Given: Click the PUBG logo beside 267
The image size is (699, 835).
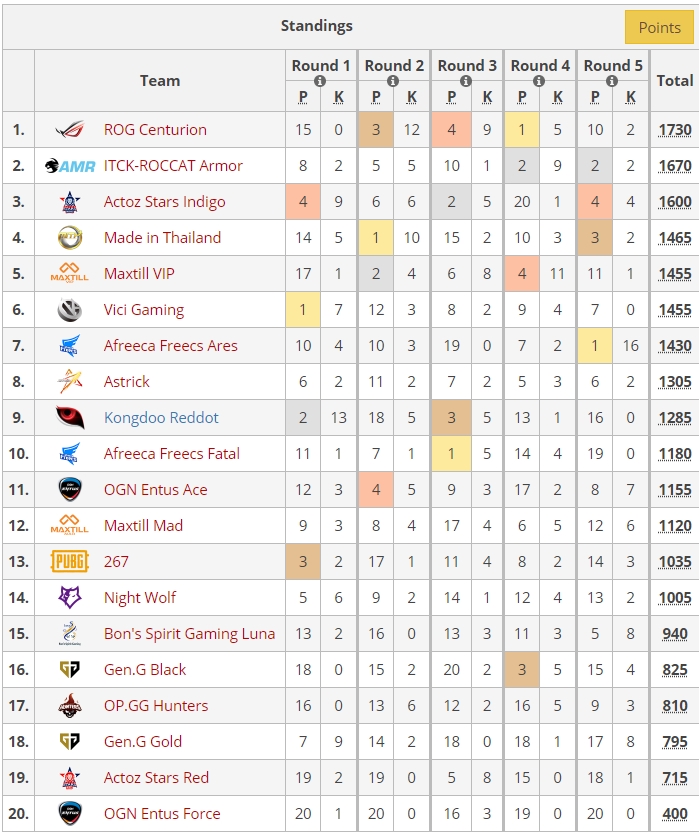Looking at the screenshot, I should (70, 561).
